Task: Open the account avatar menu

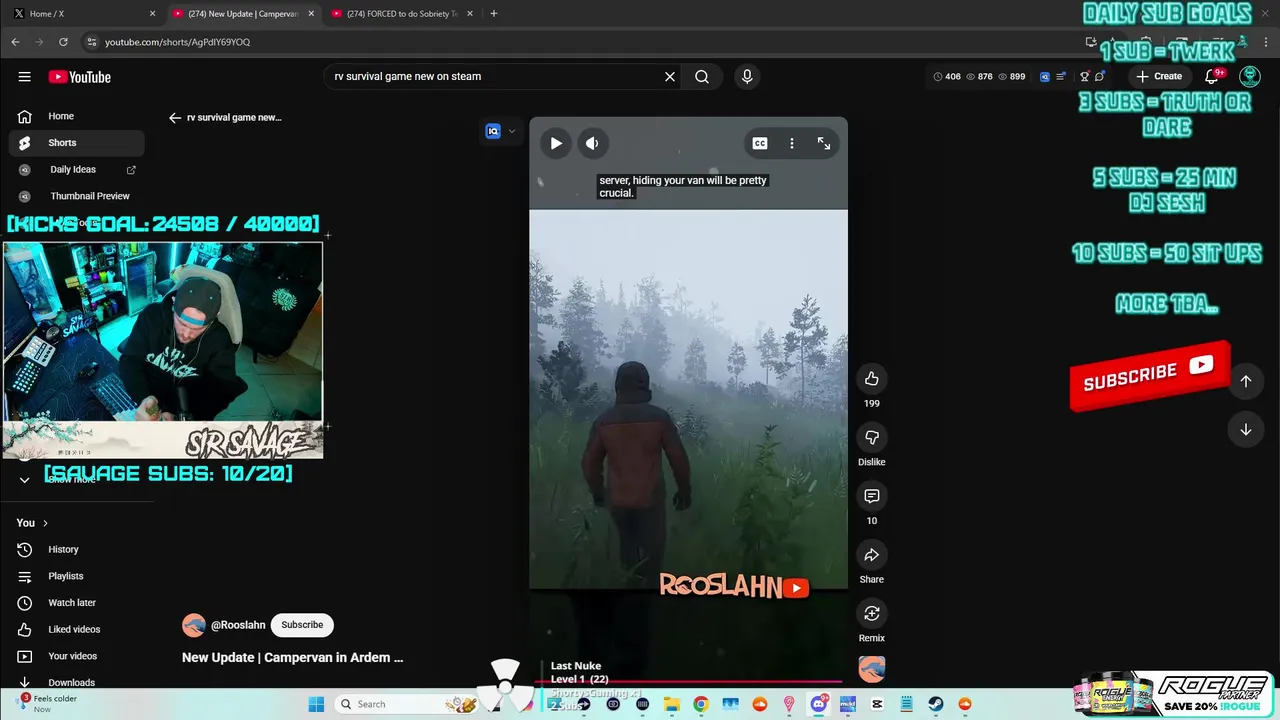Action: coord(1250,76)
